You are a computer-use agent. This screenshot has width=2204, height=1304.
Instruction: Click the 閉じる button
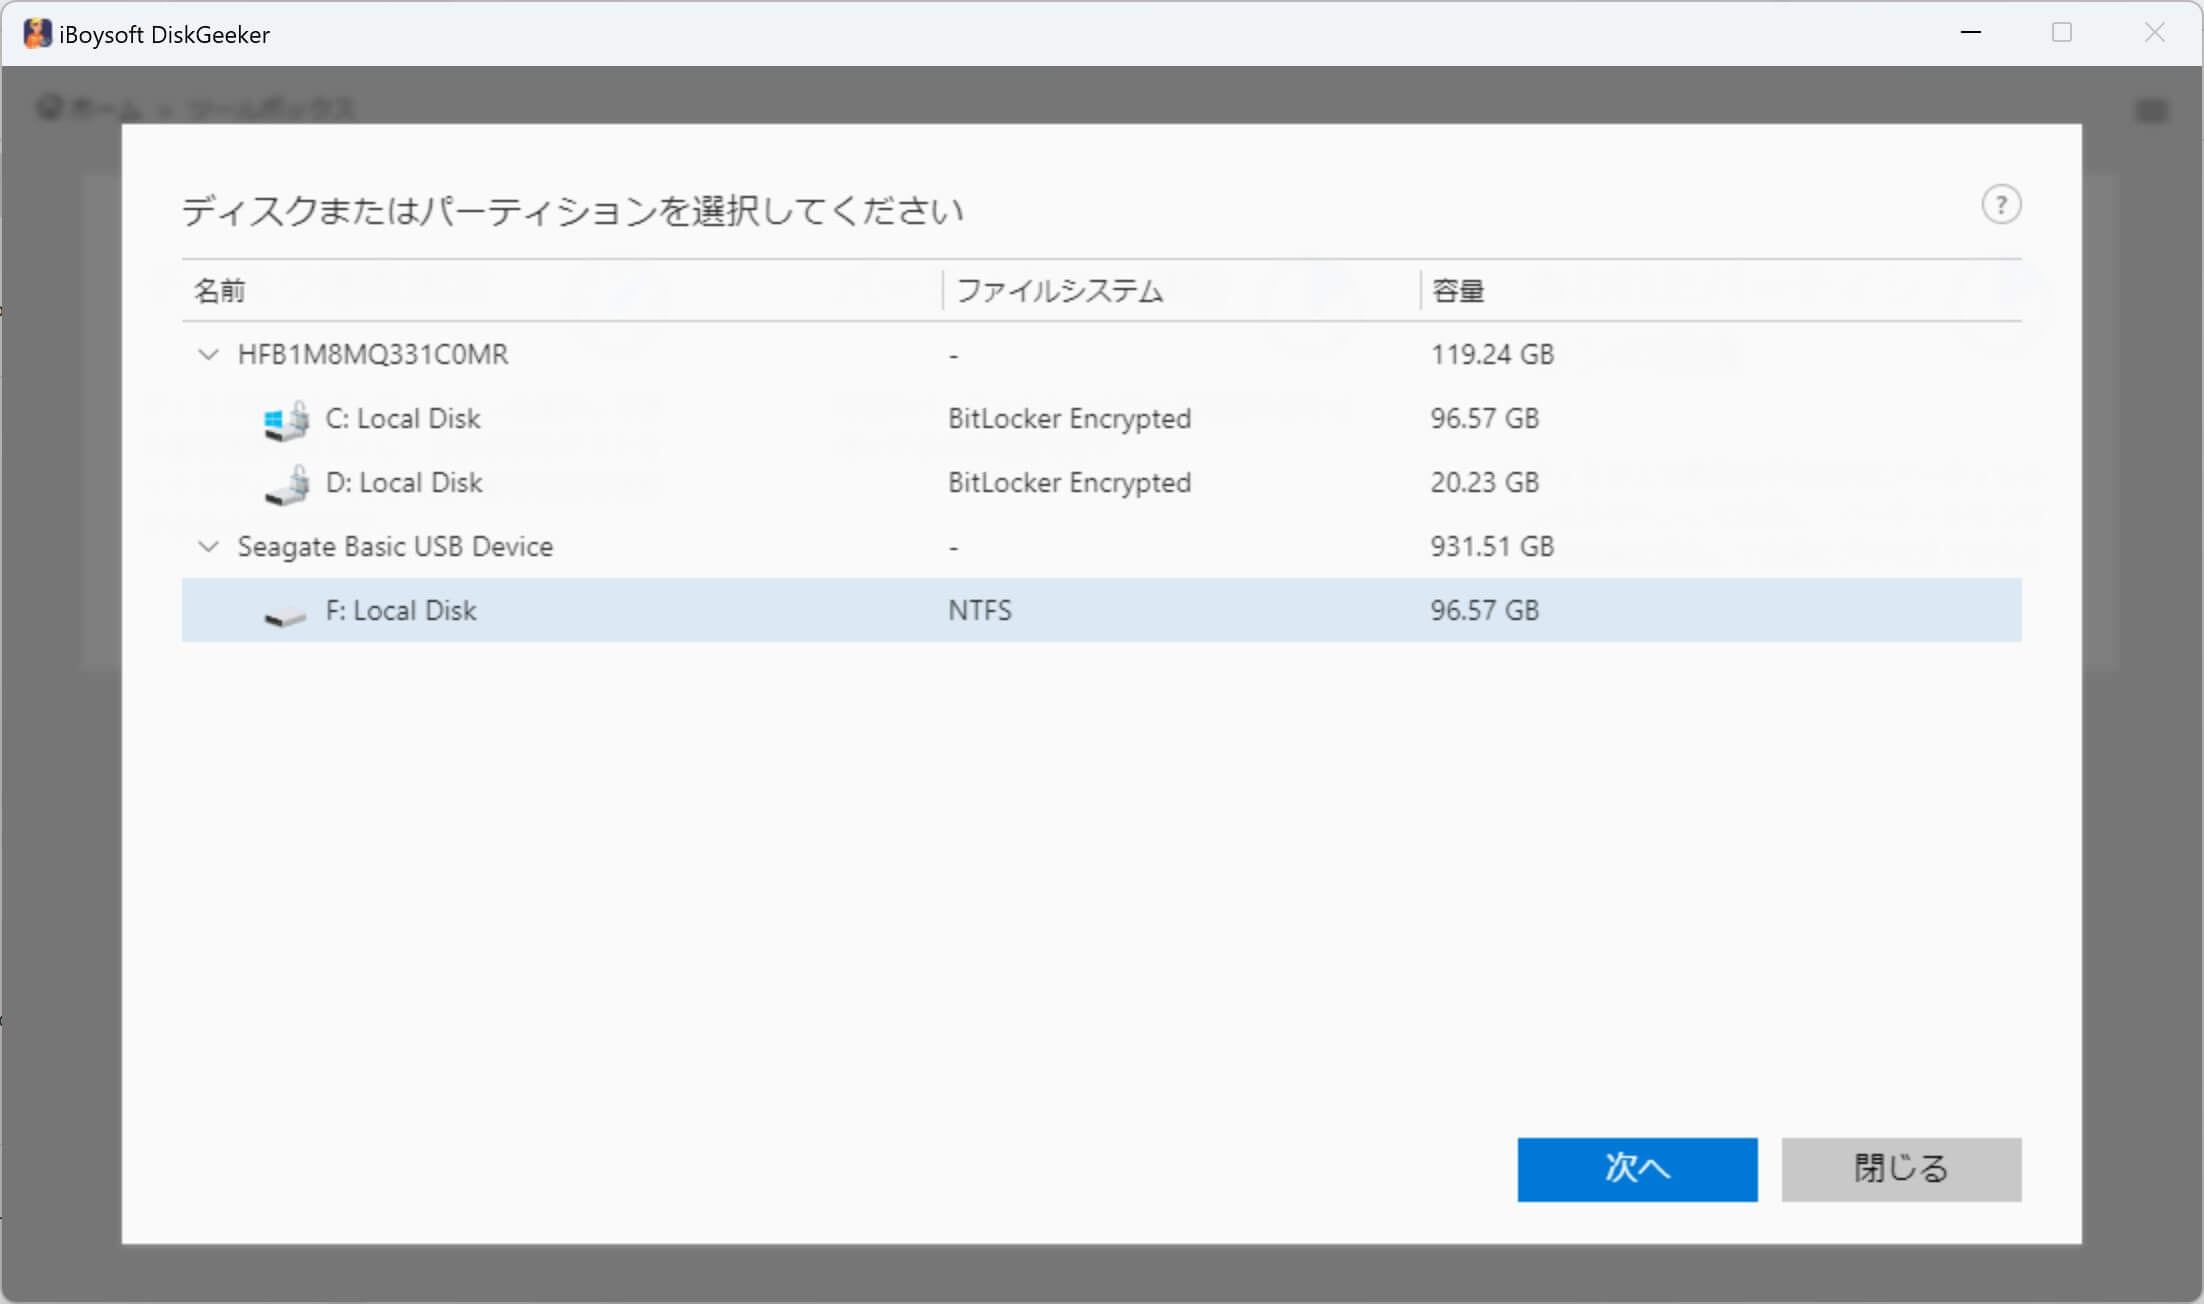point(1901,1169)
